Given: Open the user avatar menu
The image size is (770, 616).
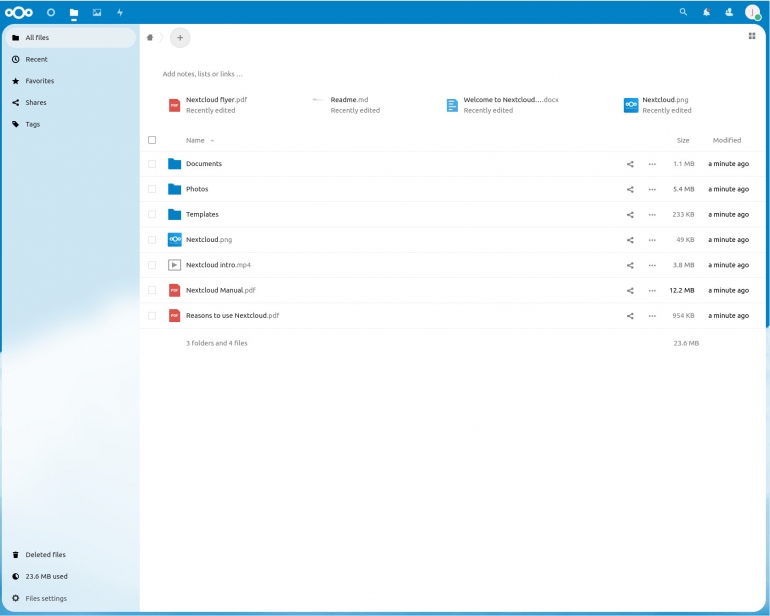Looking at the screenshot, I should 752,12.
